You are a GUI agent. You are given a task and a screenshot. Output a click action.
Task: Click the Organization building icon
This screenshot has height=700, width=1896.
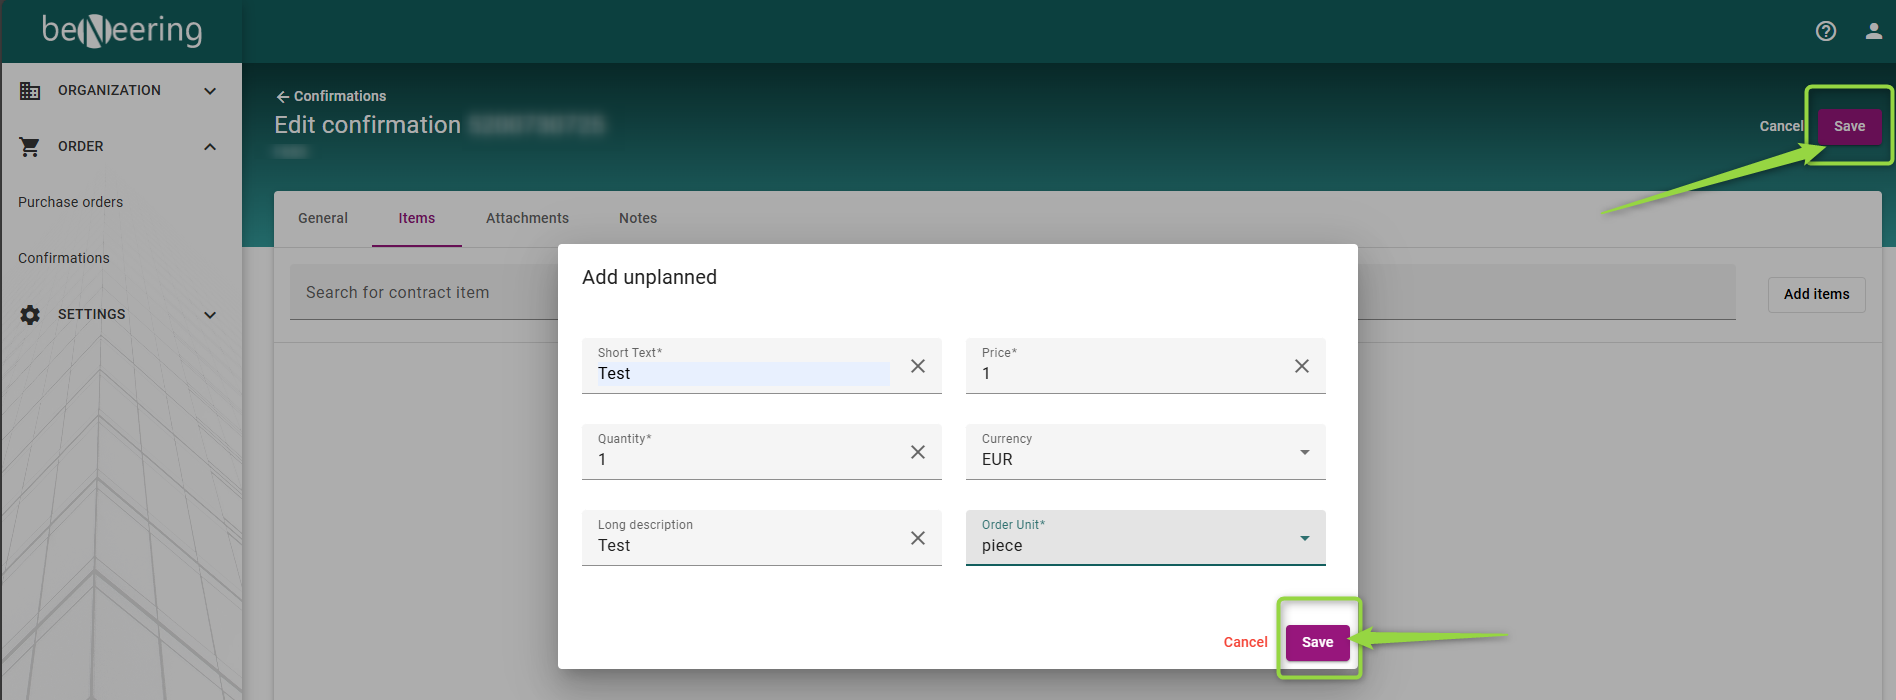click(30, 91)
